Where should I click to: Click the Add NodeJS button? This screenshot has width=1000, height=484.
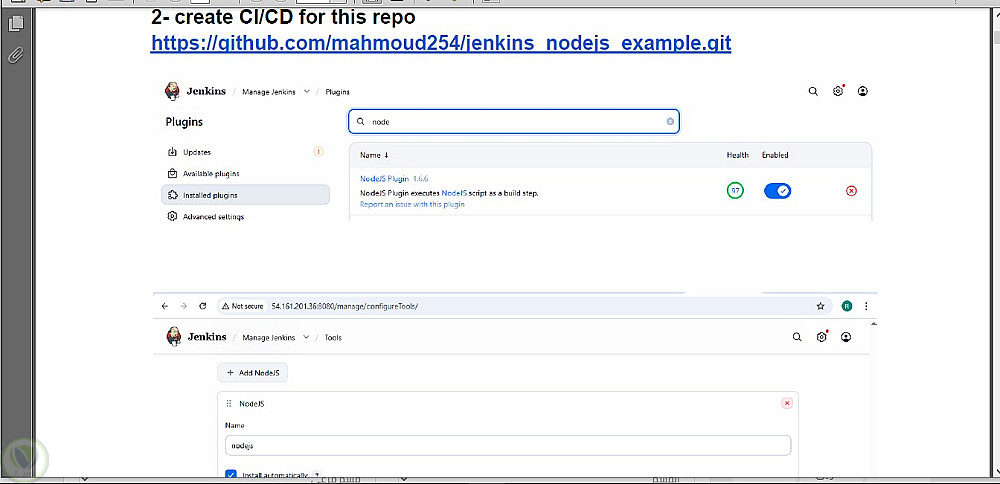[x=253, y=373]
